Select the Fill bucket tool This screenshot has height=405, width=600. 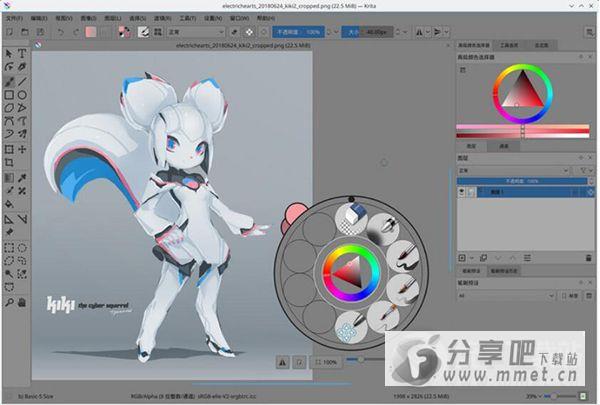9,204
